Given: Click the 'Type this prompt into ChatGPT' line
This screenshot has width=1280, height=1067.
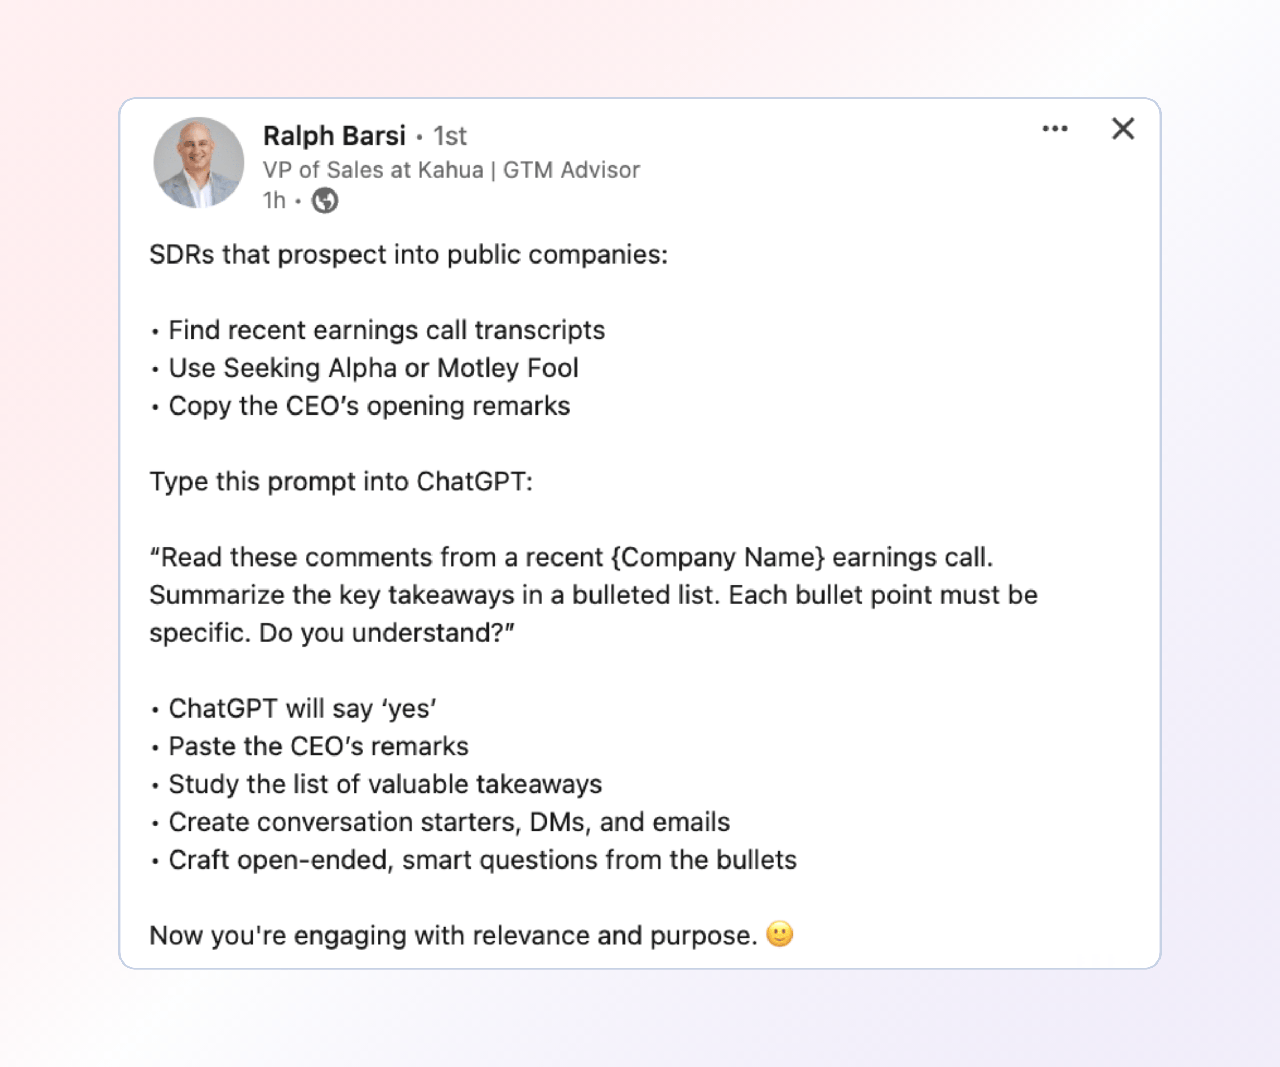Looking at the screenshot, I should tap(341, 482).
